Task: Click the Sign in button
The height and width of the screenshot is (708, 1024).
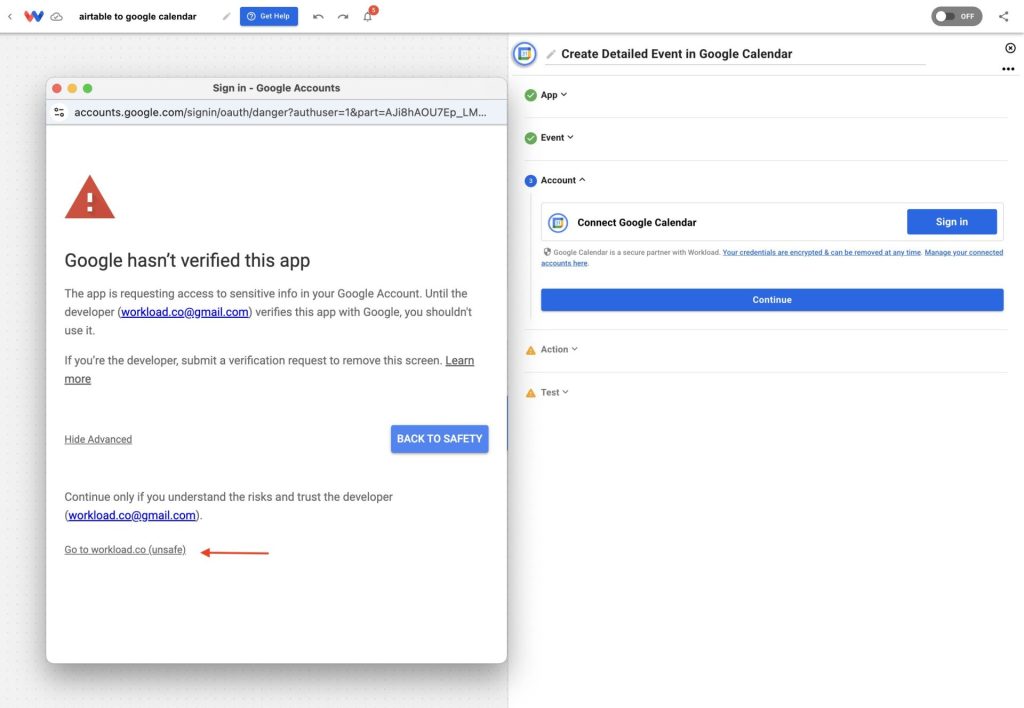Action: [952, 222]
